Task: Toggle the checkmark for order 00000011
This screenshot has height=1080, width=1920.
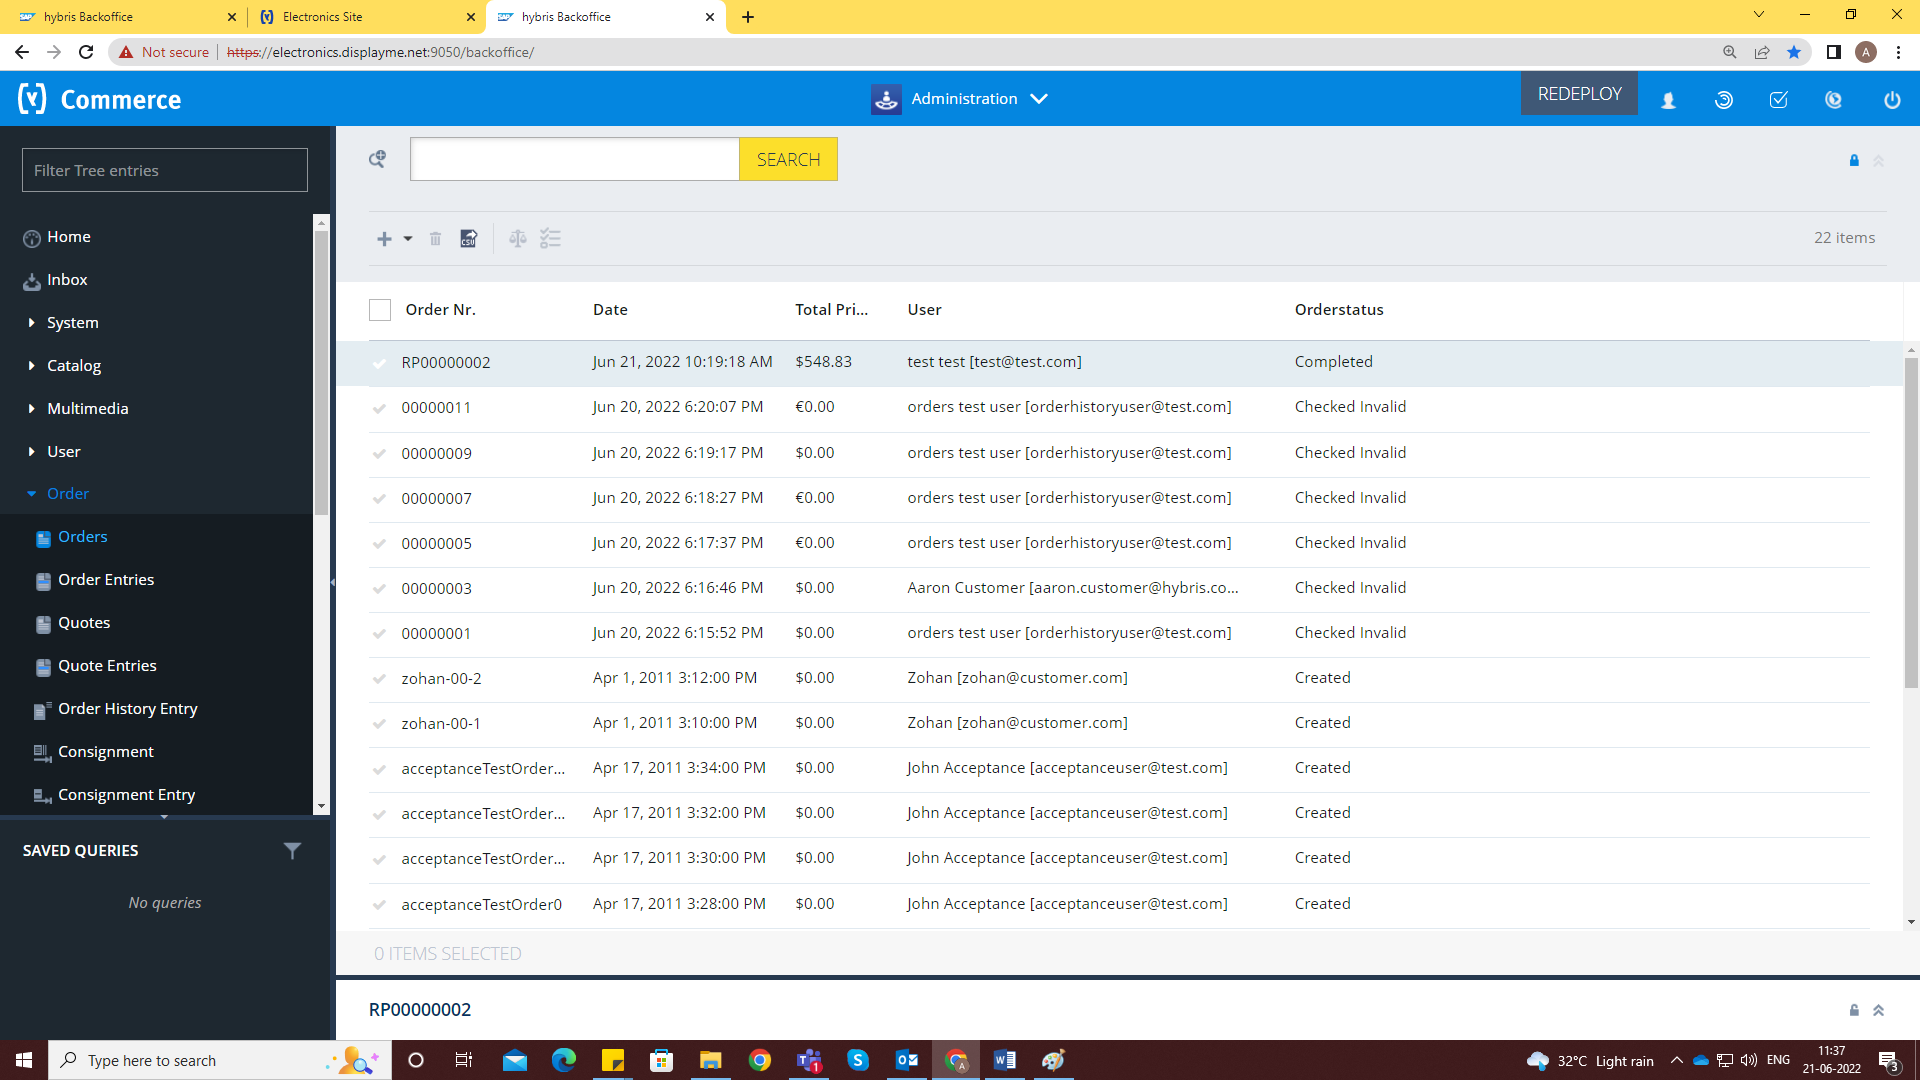Action: click(380, 408)
